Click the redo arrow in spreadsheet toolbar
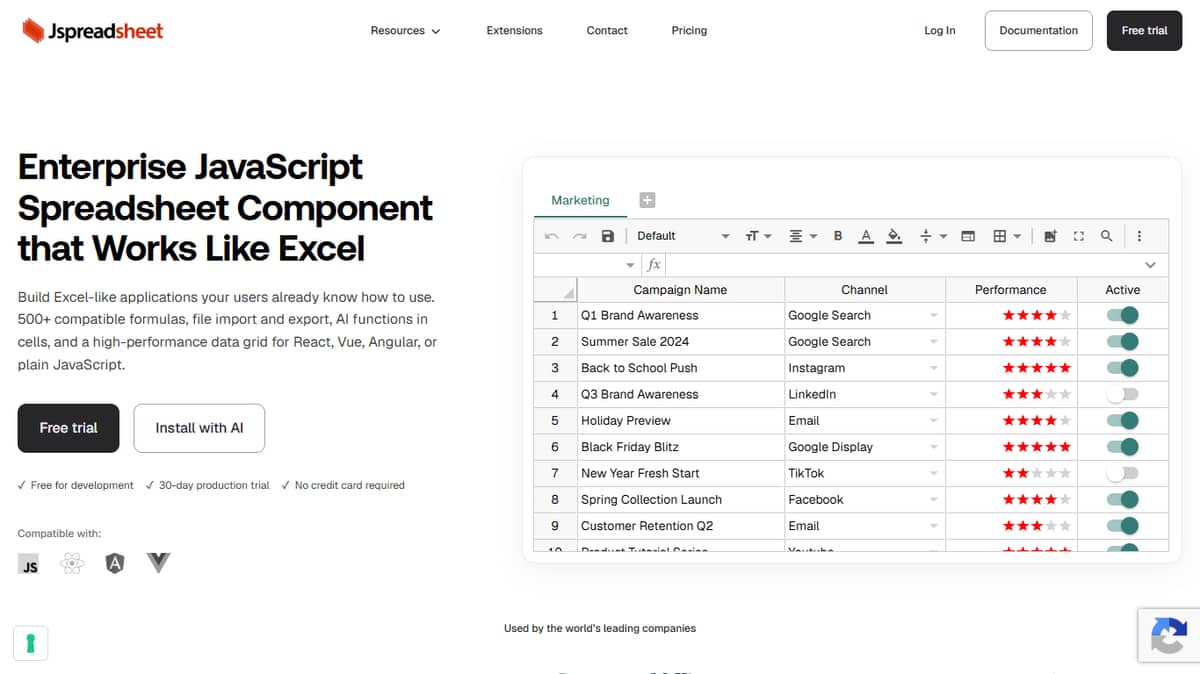This screenshot has height=674, width=1200. pyautogui.click(x=579, y=236)
